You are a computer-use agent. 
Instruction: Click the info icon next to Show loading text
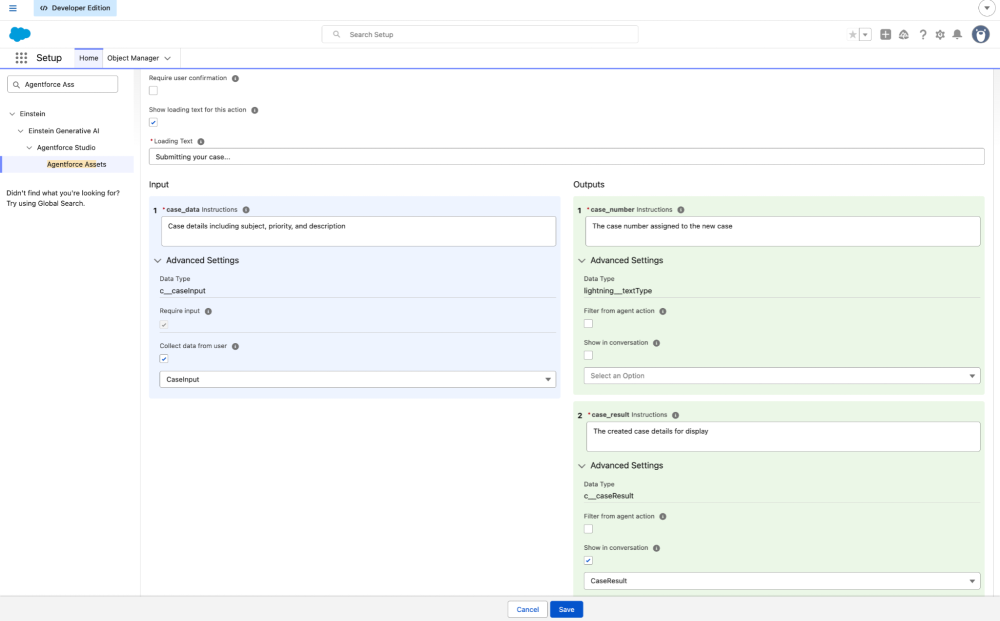(x=254, y=110)
